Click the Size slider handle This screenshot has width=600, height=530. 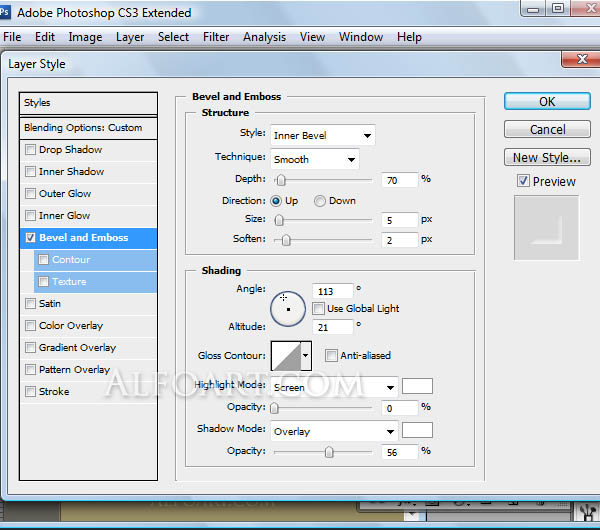279,220
